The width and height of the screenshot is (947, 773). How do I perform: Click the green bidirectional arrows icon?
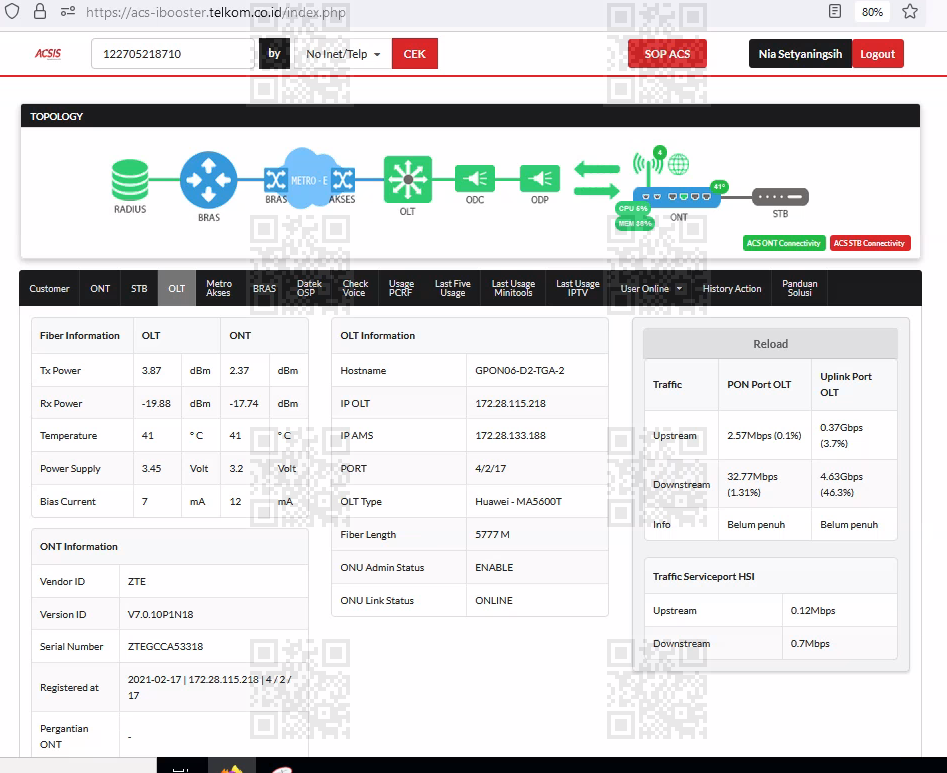[x=597, y=179]
